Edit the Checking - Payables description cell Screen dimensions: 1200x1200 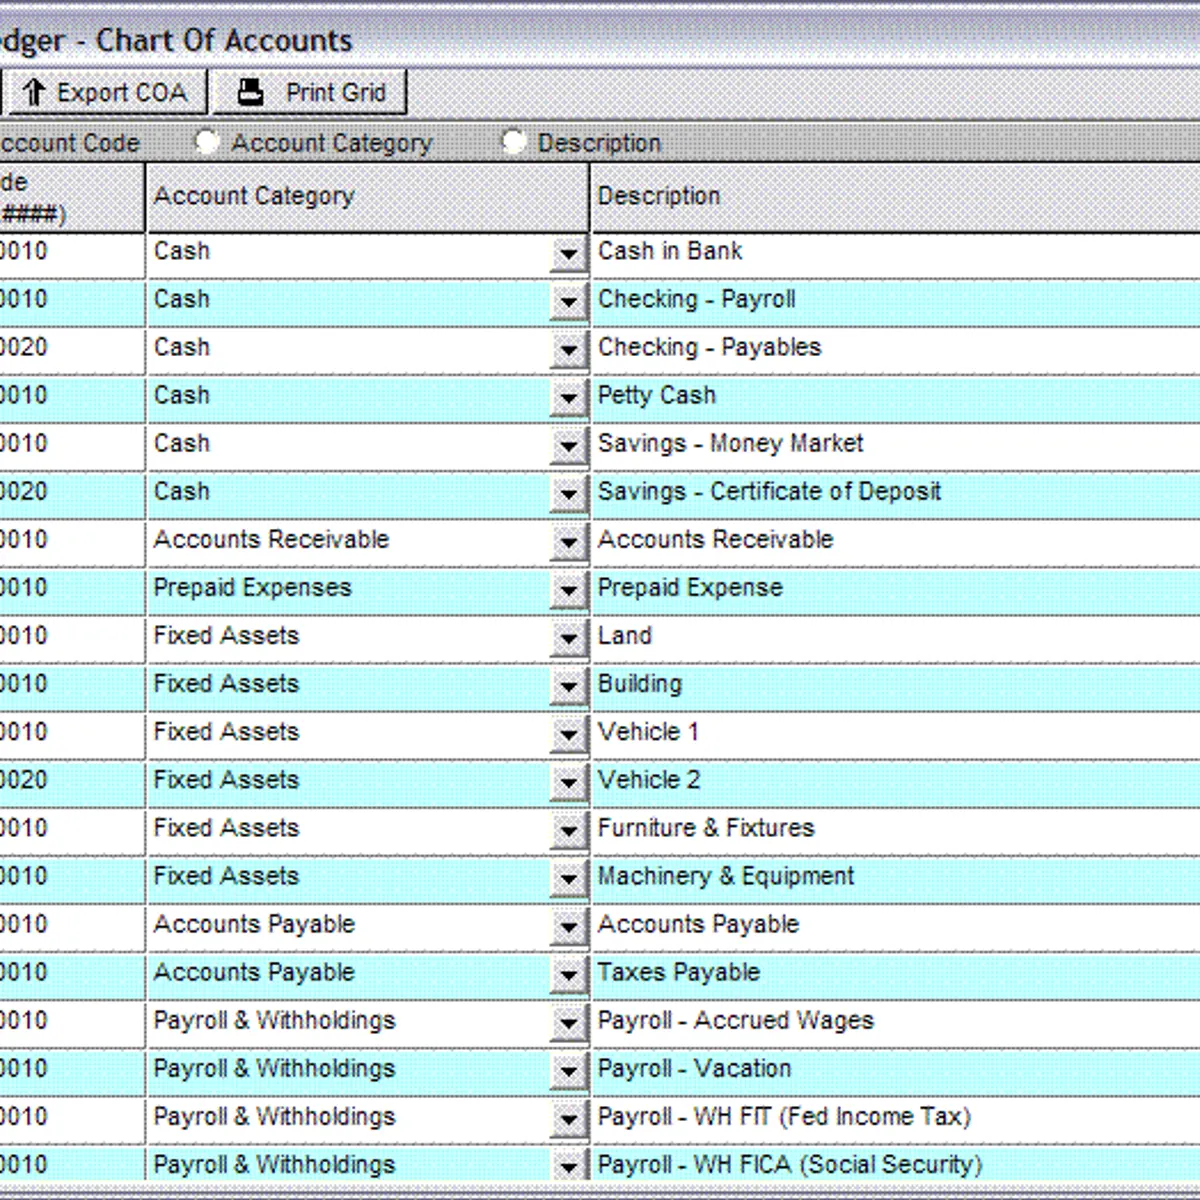point(895,348)
